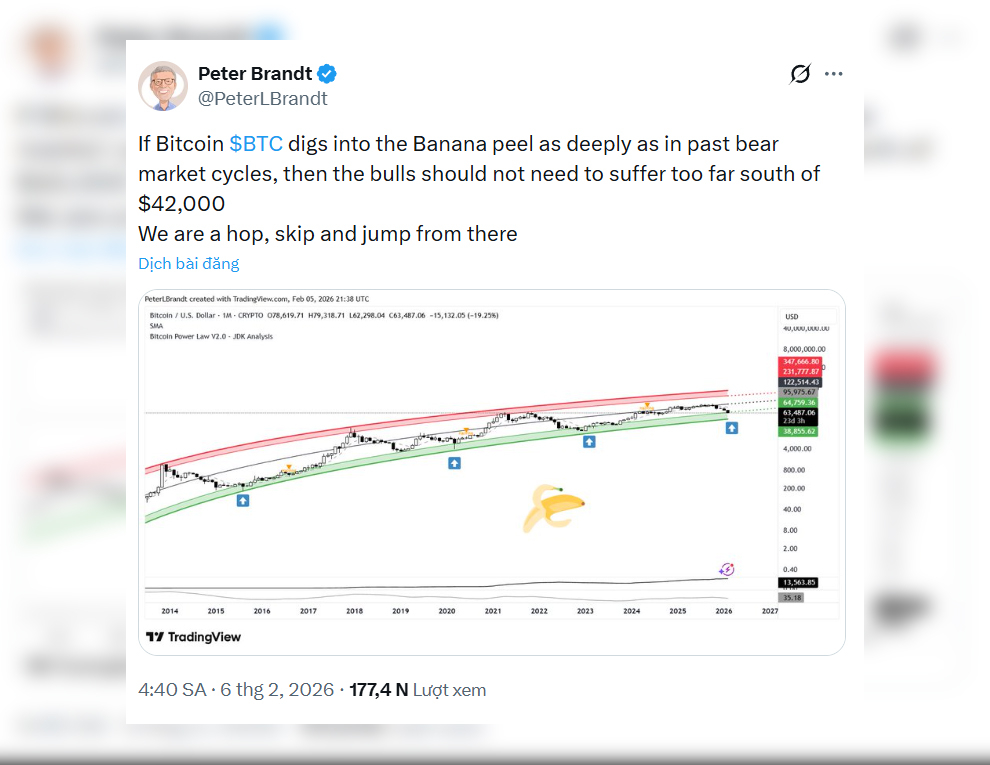Click blue up-arrow marker near 2023
This screenshot has width=990, height=765.
pyautogui.click(x=589, y=440)
